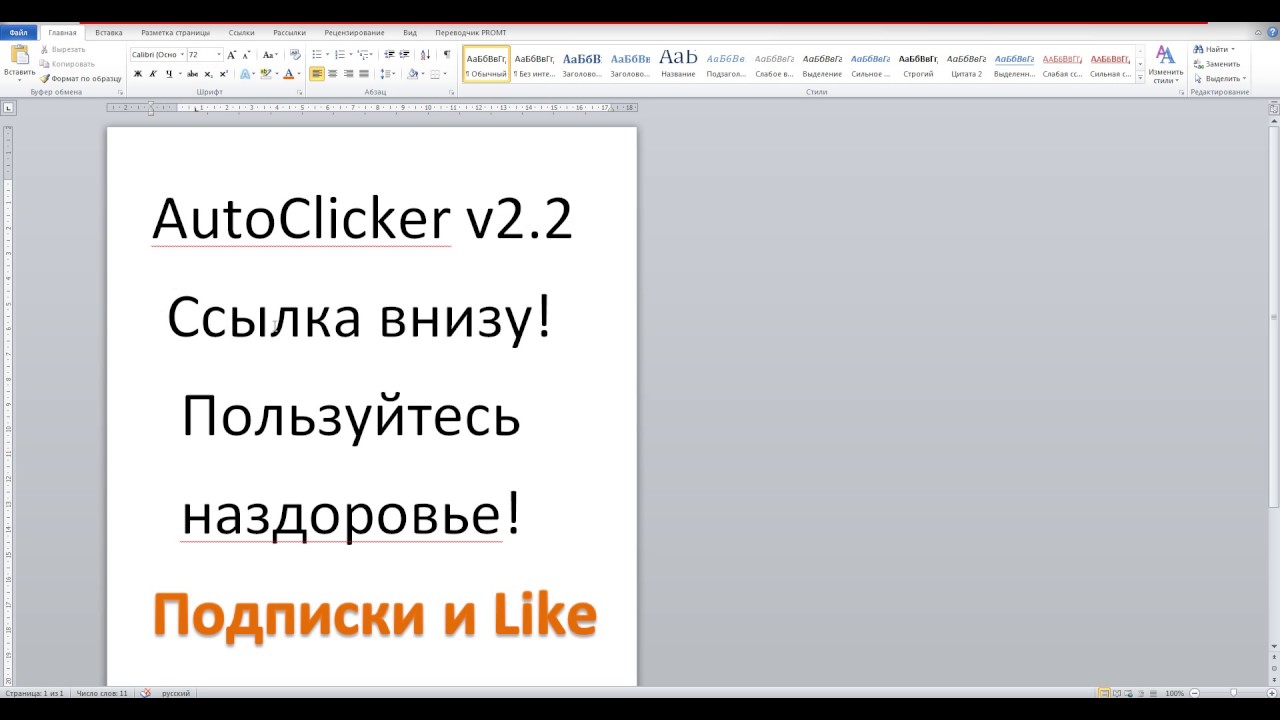Expand the Styles gallery More arrow
1280x720 pixels.
(1140, 77)
